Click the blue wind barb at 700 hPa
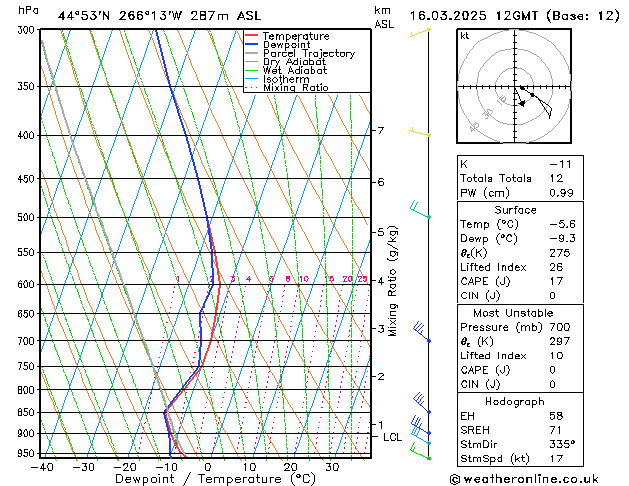 [422, 332]
